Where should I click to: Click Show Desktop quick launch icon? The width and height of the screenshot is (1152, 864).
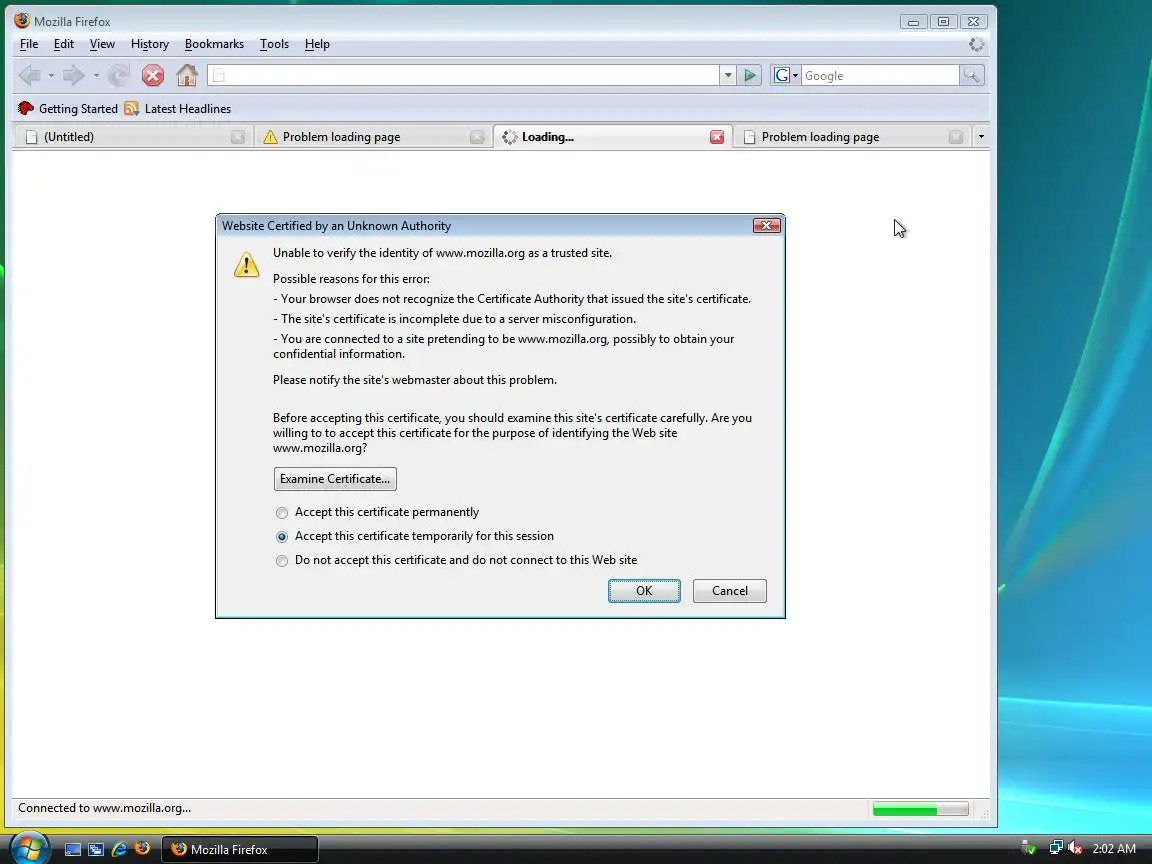coord(73,849)
